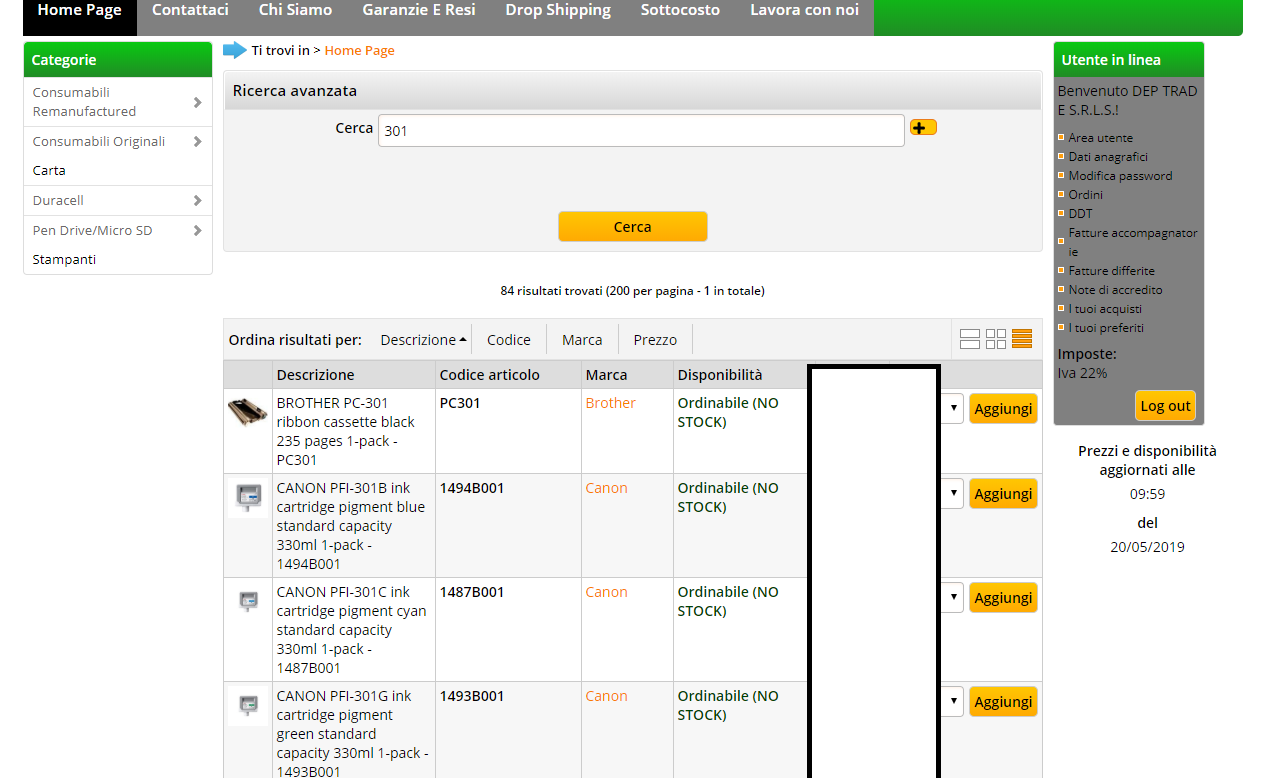
Task: Open the Carta category
Action: 49,171
